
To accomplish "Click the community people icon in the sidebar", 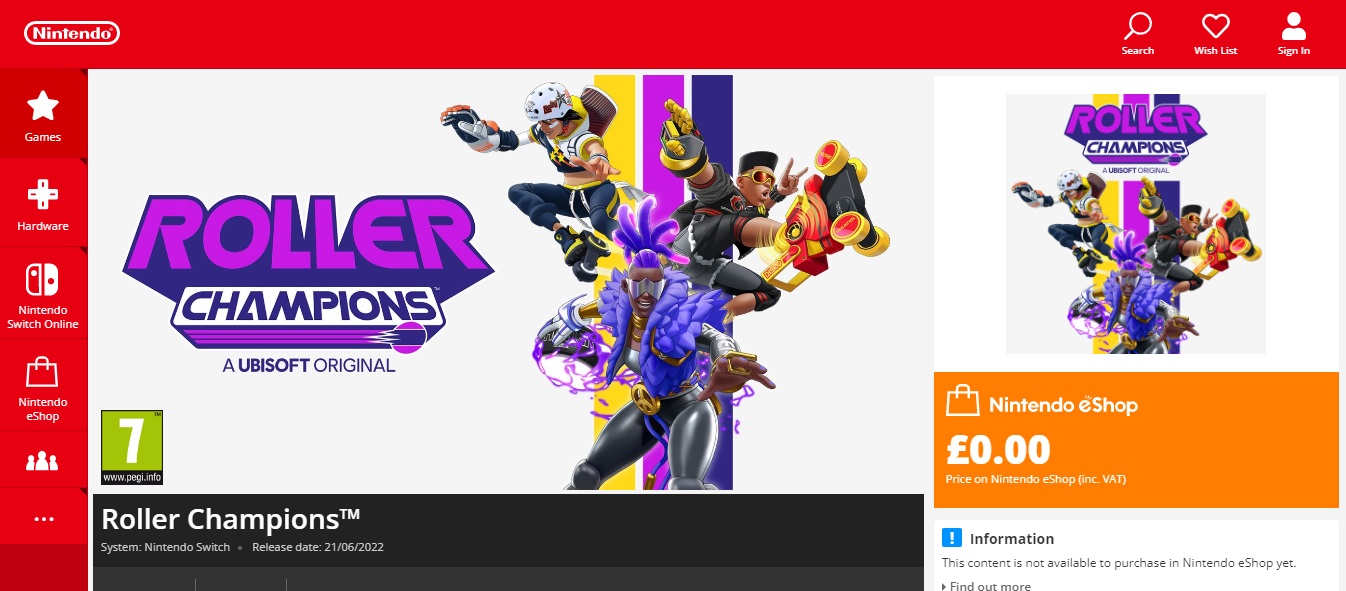I will 43,460.
